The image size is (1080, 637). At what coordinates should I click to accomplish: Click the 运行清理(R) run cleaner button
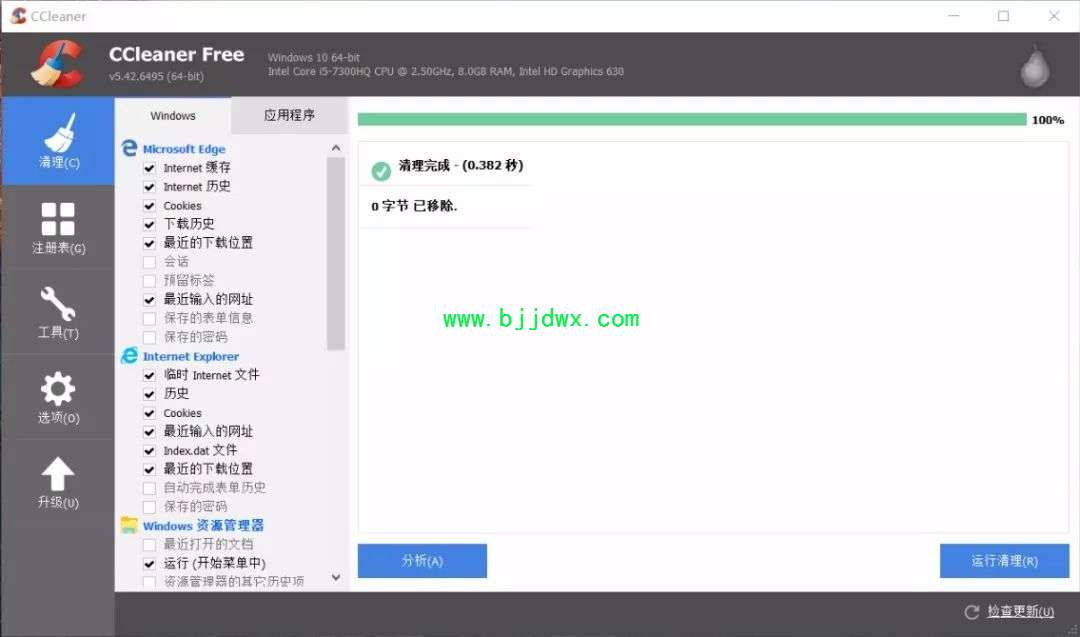coord(1004,561)
